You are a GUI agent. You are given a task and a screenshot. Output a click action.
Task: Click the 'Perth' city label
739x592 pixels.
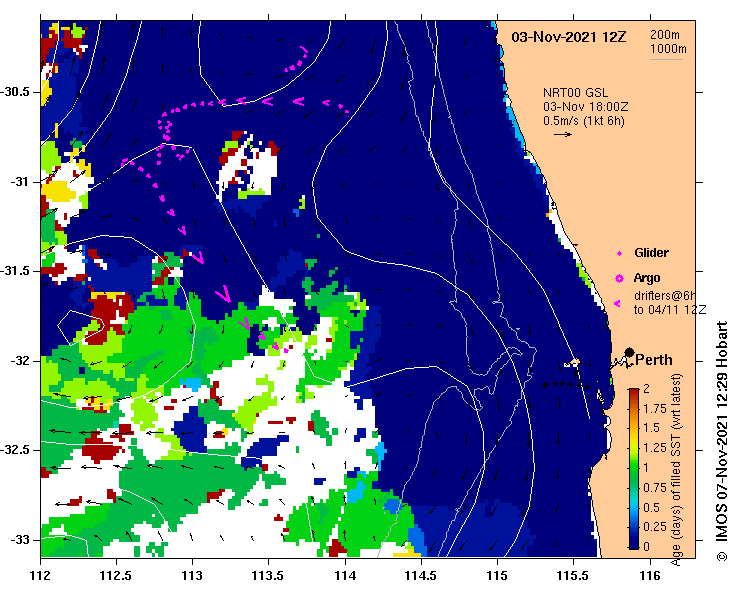pos(654,360)
